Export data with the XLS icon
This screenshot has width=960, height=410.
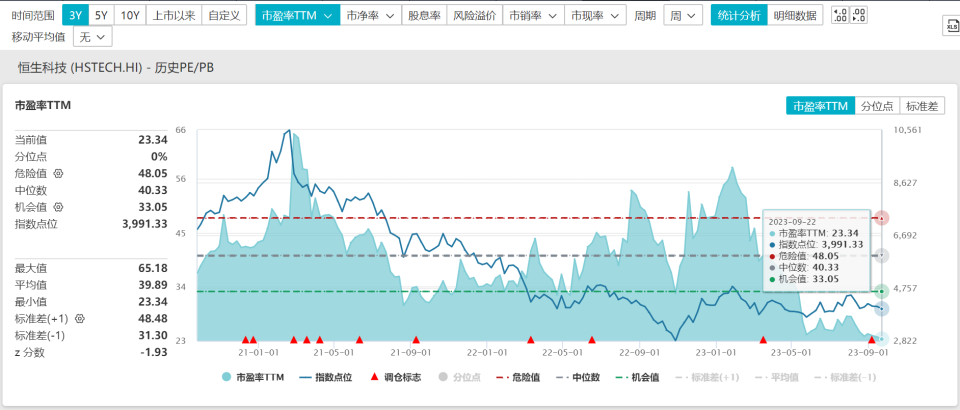click(x=951, y=26)
